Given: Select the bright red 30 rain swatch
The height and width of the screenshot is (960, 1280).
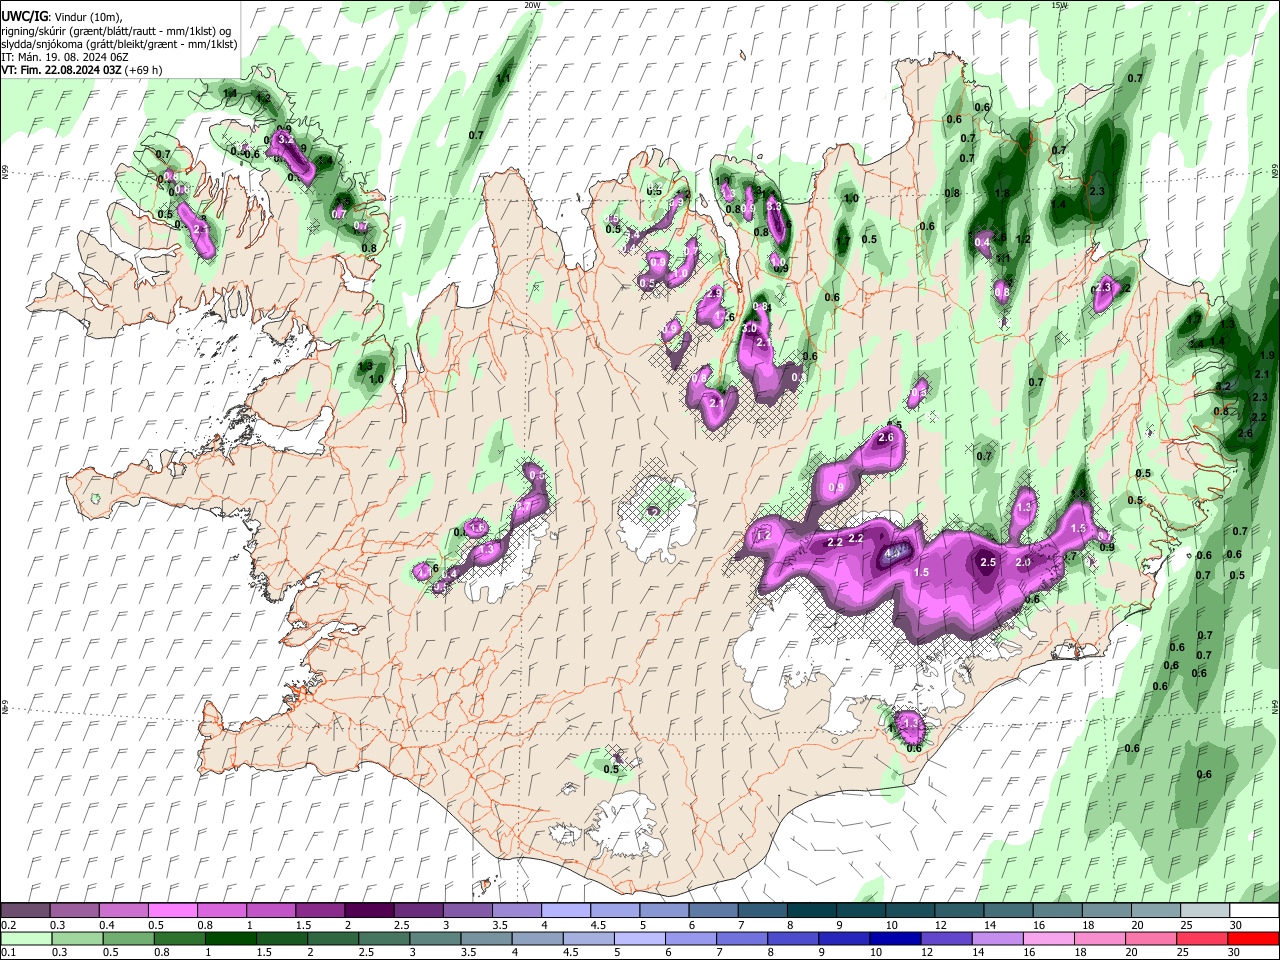Looking at the screenshot, I should [1253, 938].
